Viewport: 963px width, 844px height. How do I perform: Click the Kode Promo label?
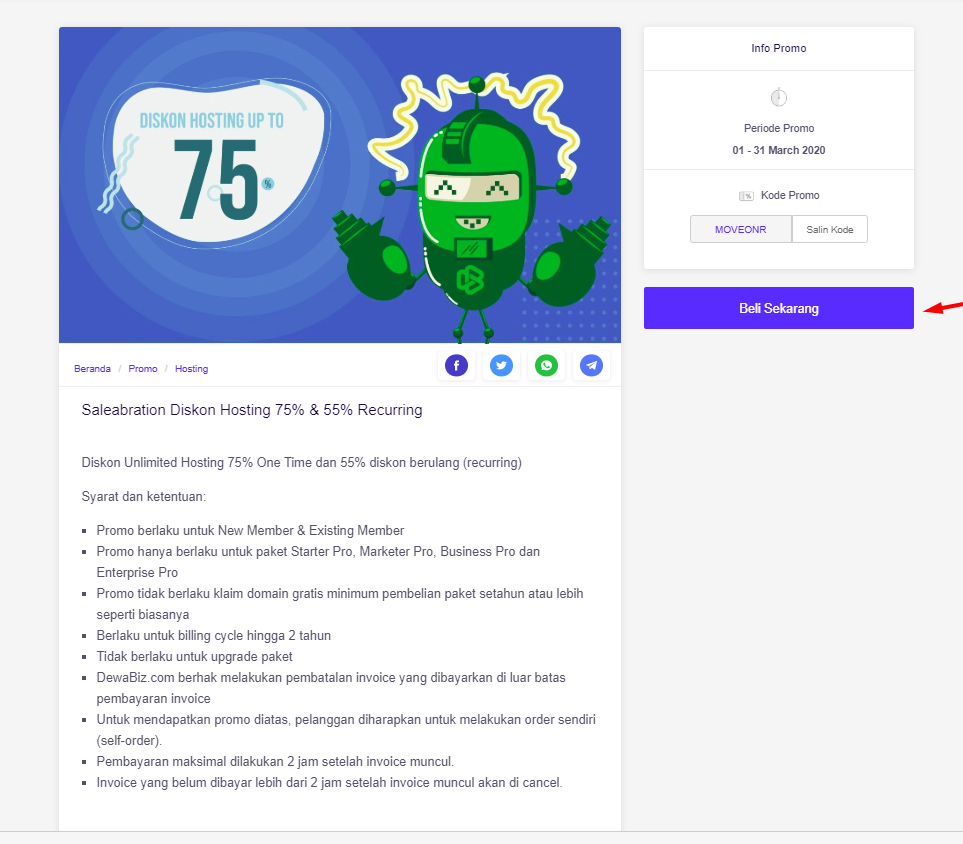(790, 195)
